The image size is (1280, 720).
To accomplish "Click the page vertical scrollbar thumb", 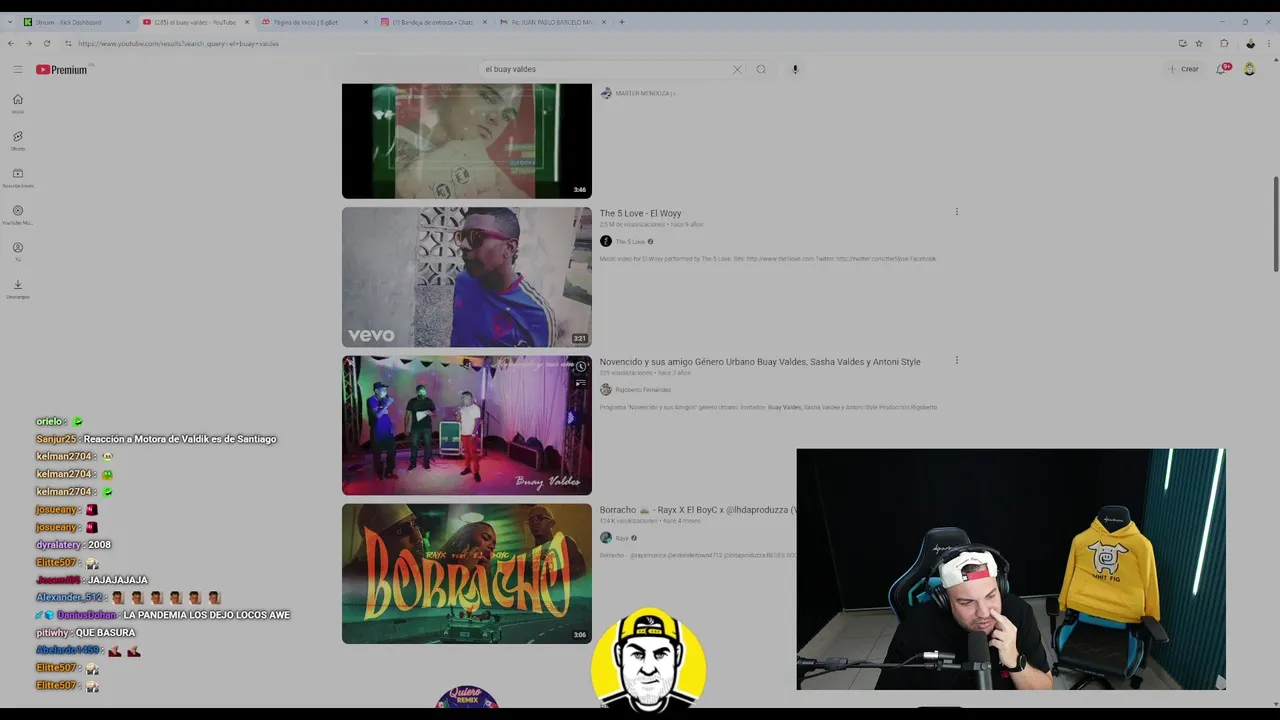I will pos(1275,224).
